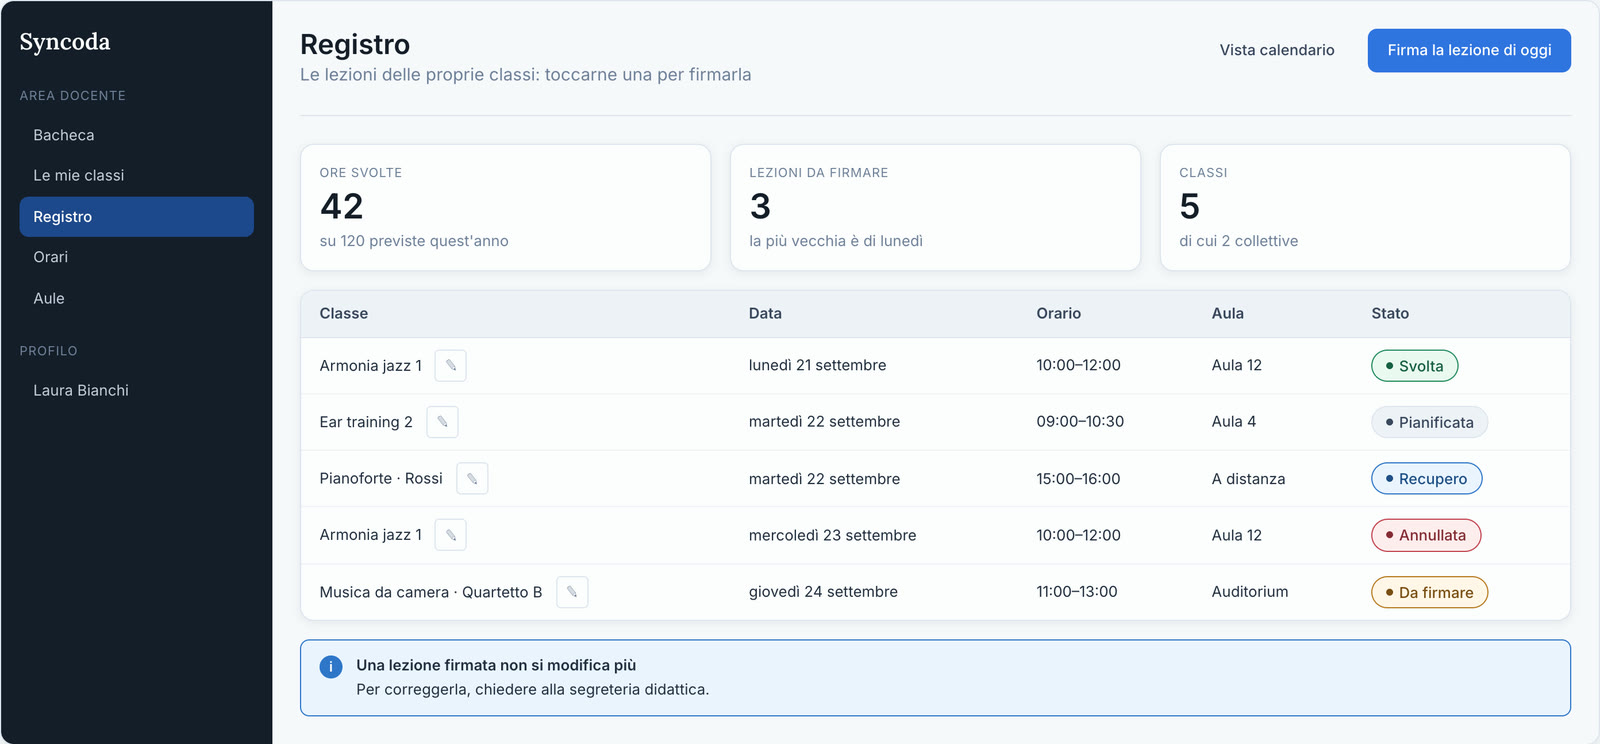Viewport: 1600px width, 744px height.
Task: Click the Aula 4 cell
Action: coord(1234,422)
